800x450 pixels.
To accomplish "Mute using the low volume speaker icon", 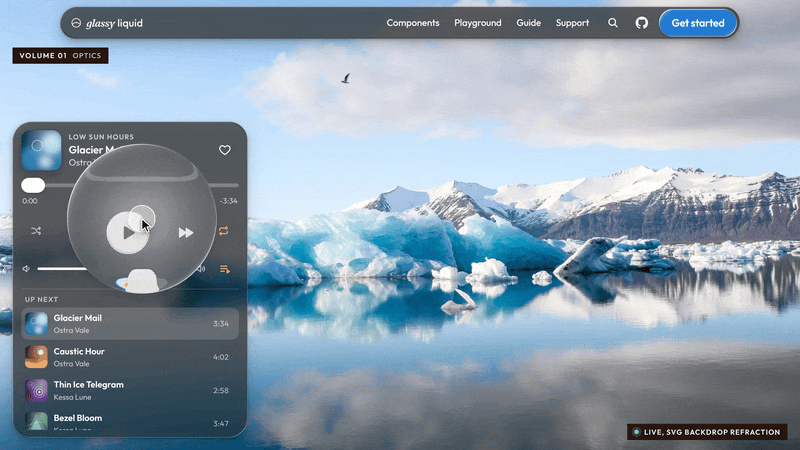I will click(26, 269).
